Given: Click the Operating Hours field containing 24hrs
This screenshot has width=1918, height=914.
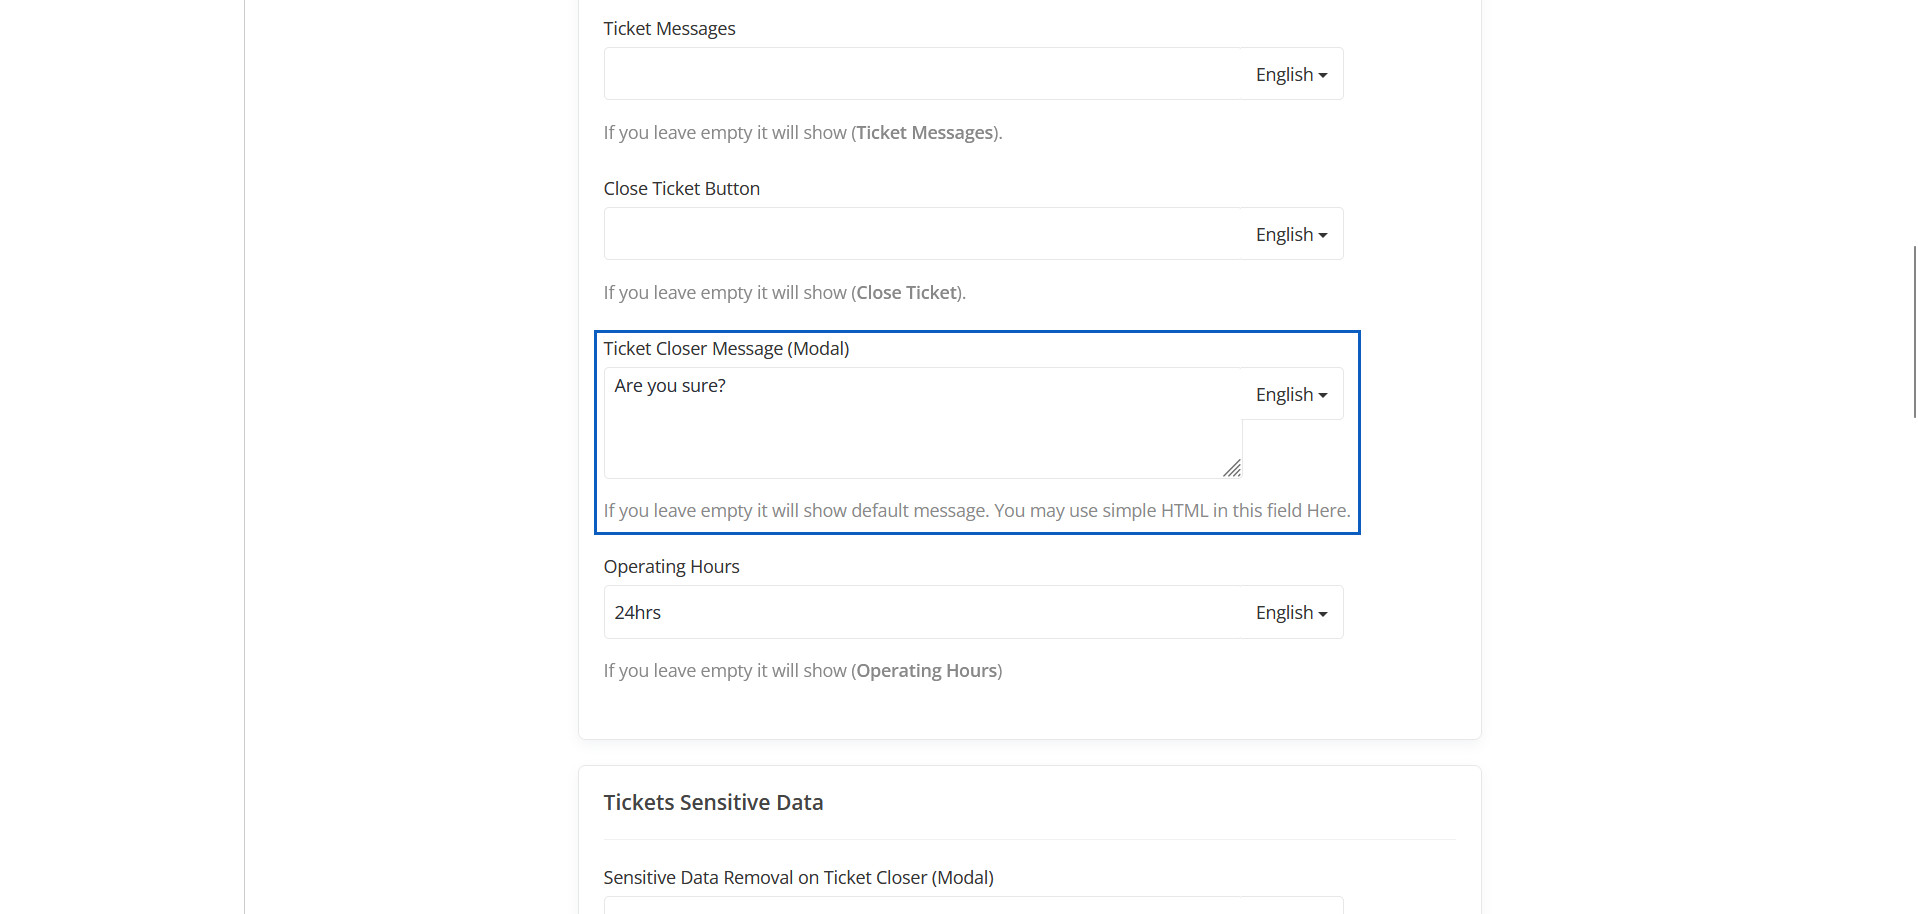Looking at the screenshot, I should coord(922,612).
